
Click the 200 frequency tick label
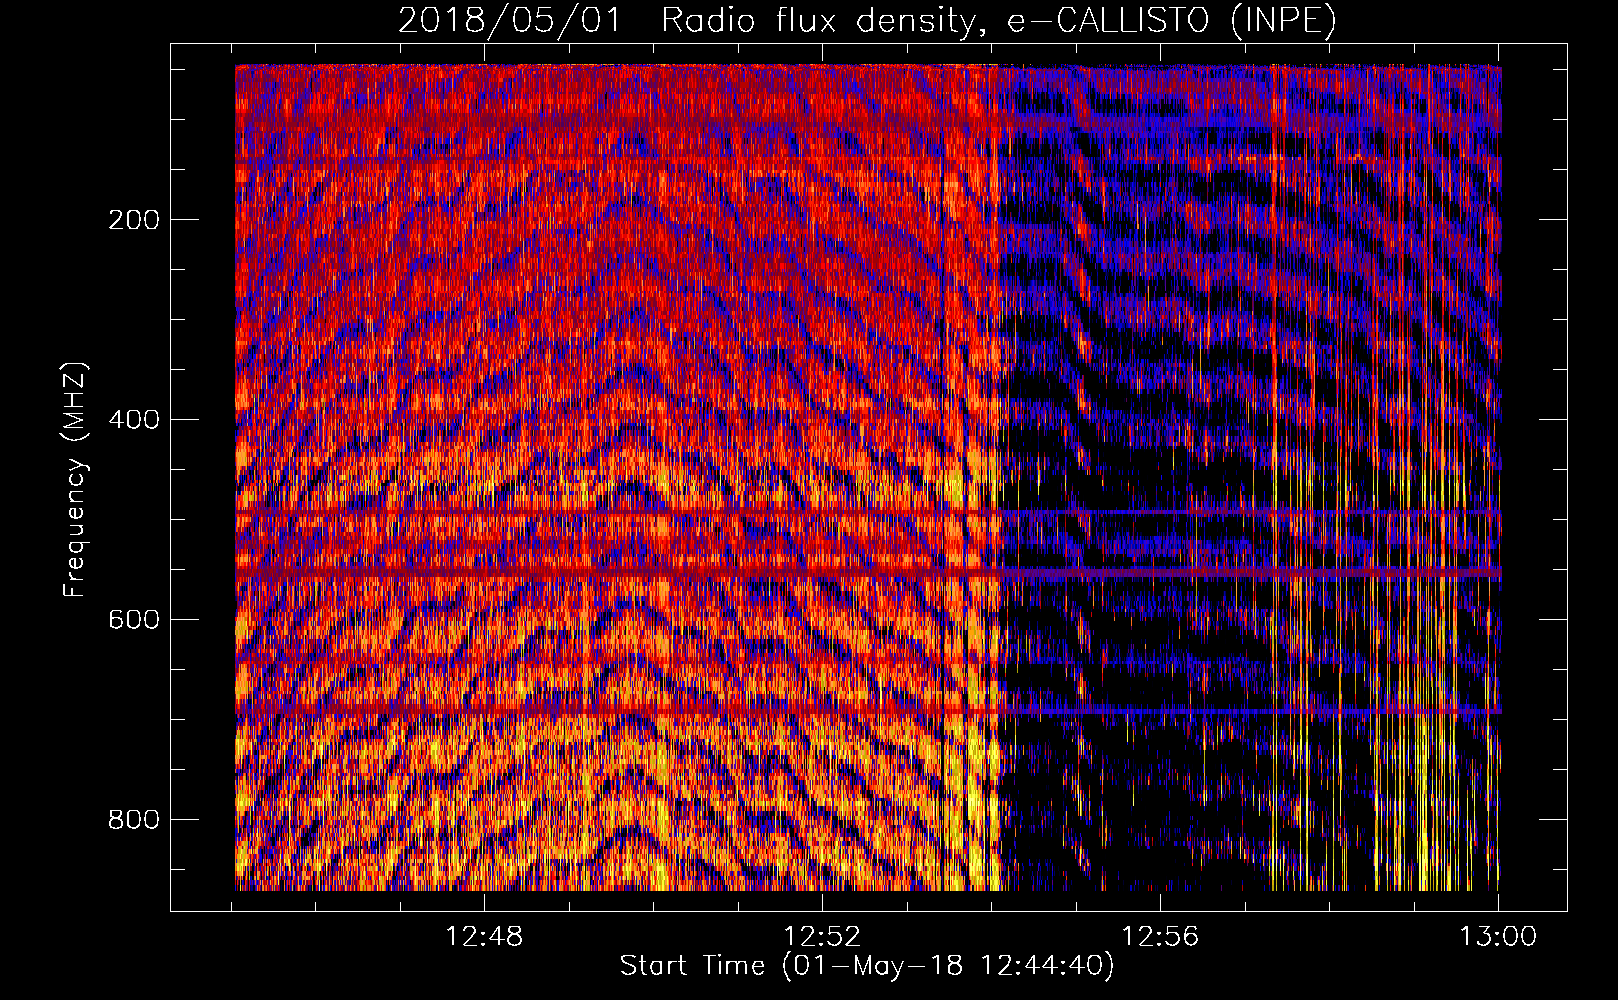point(134,220)
